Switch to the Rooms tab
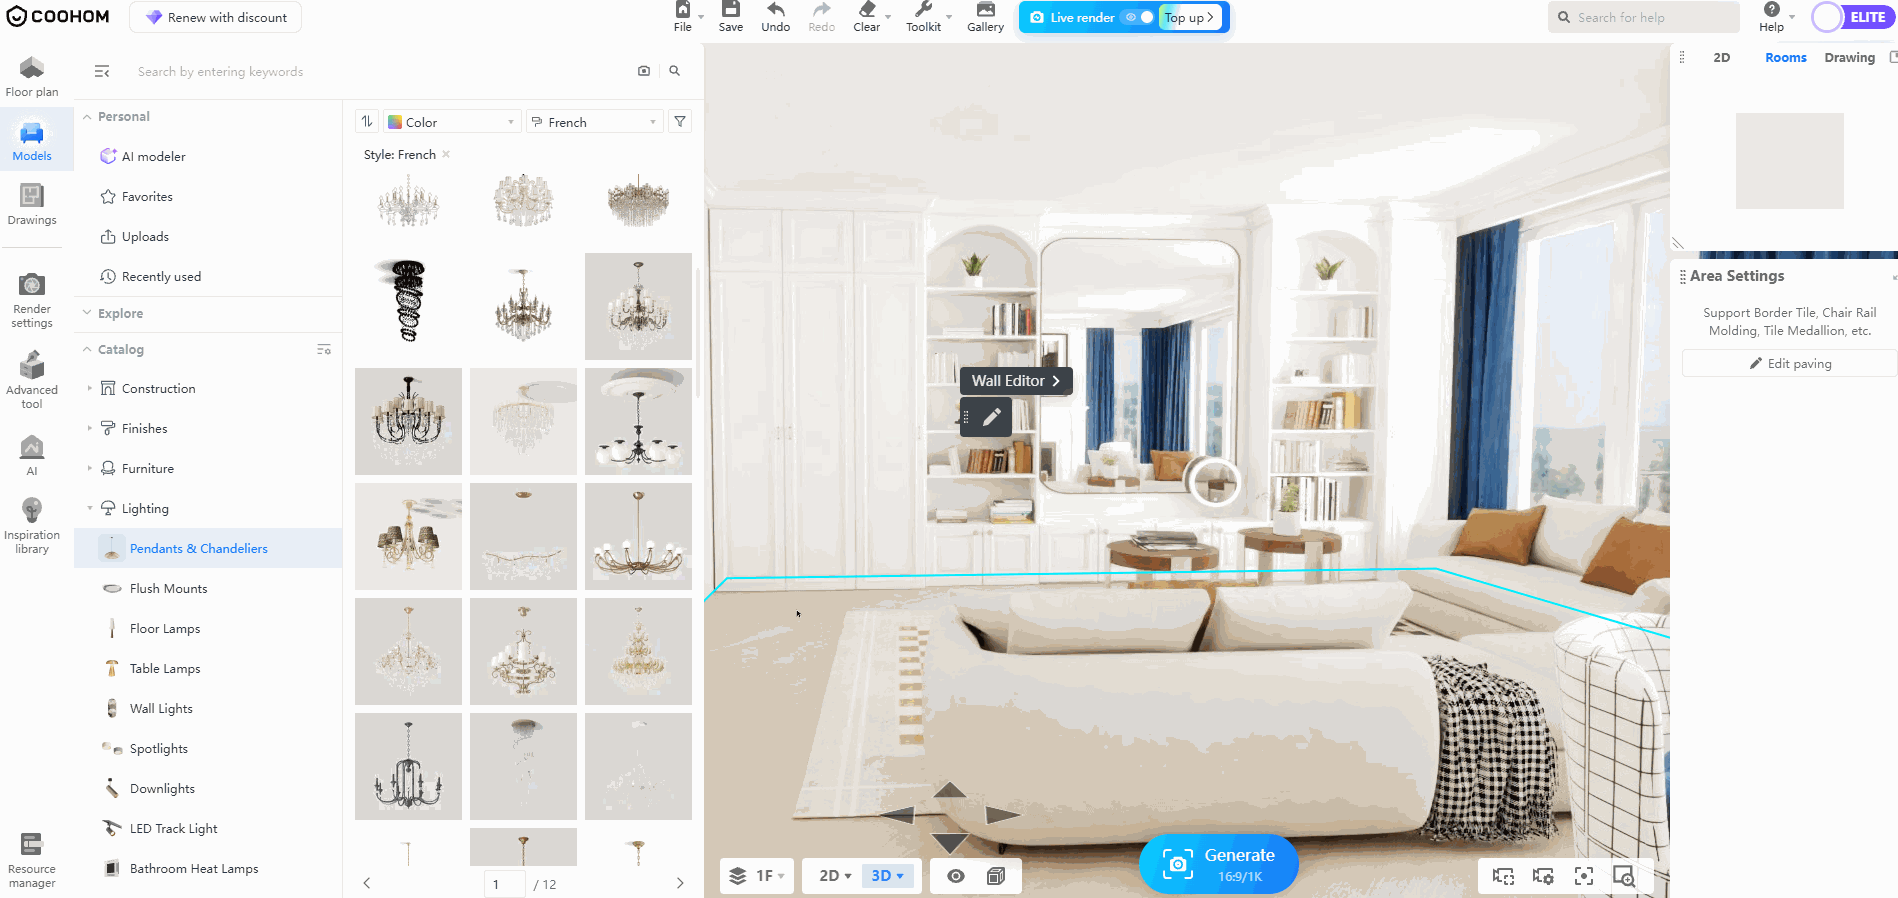The width and height of the screenshot is (1898, 898). coord(1785,57)
